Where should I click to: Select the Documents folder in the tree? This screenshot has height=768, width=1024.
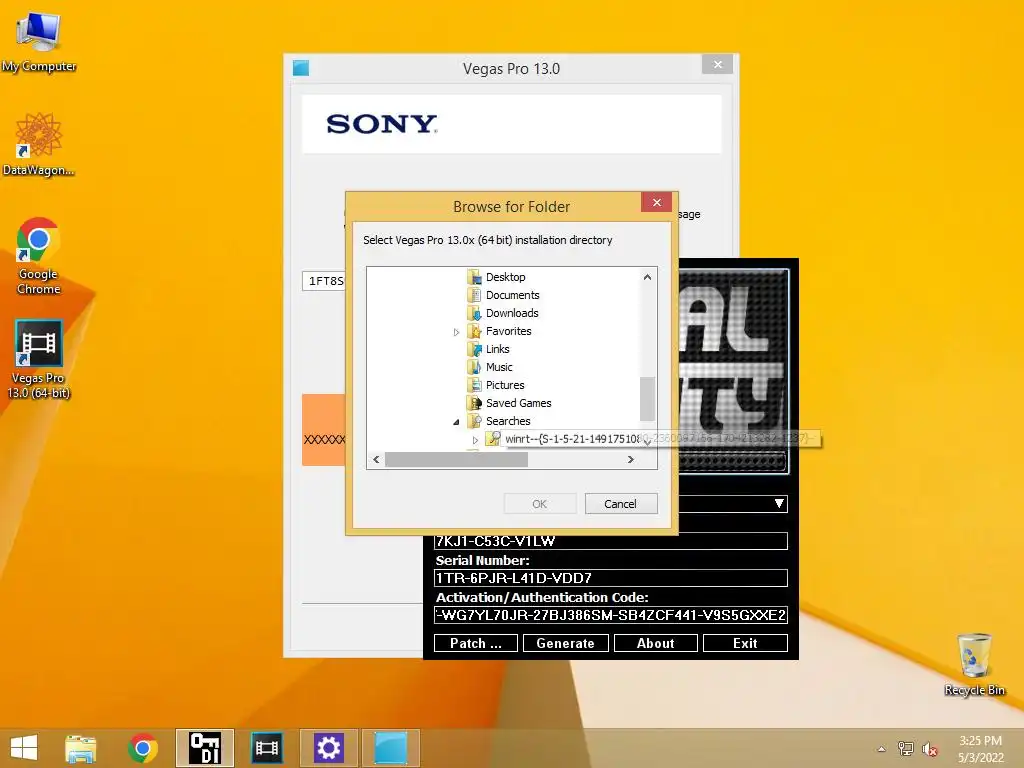[x=513, y=295]
